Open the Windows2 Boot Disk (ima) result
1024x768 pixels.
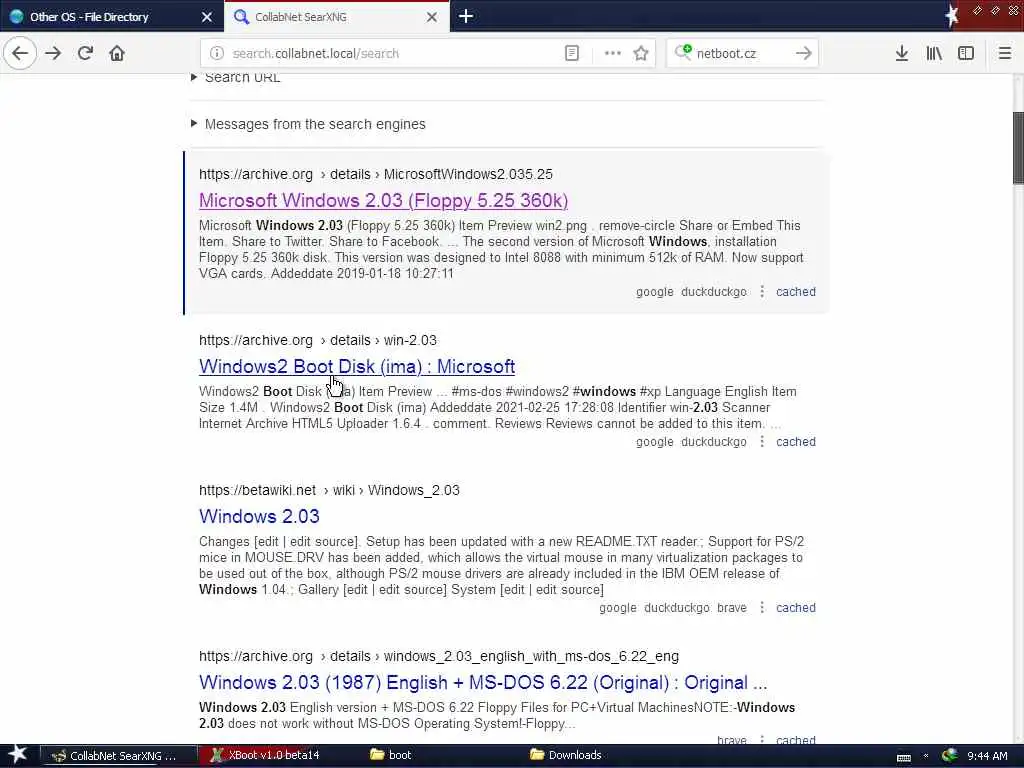pyautogui.click(x=357, y=366)
